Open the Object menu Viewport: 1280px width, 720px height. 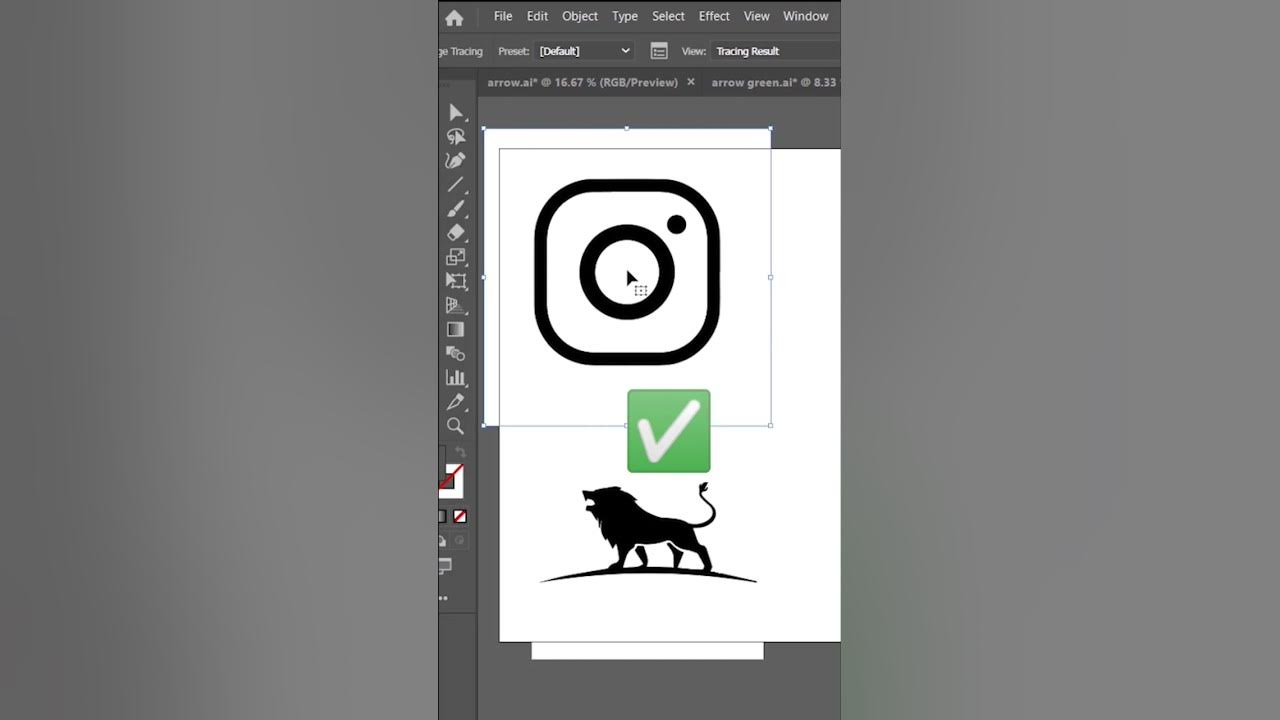tap(580, 16)
